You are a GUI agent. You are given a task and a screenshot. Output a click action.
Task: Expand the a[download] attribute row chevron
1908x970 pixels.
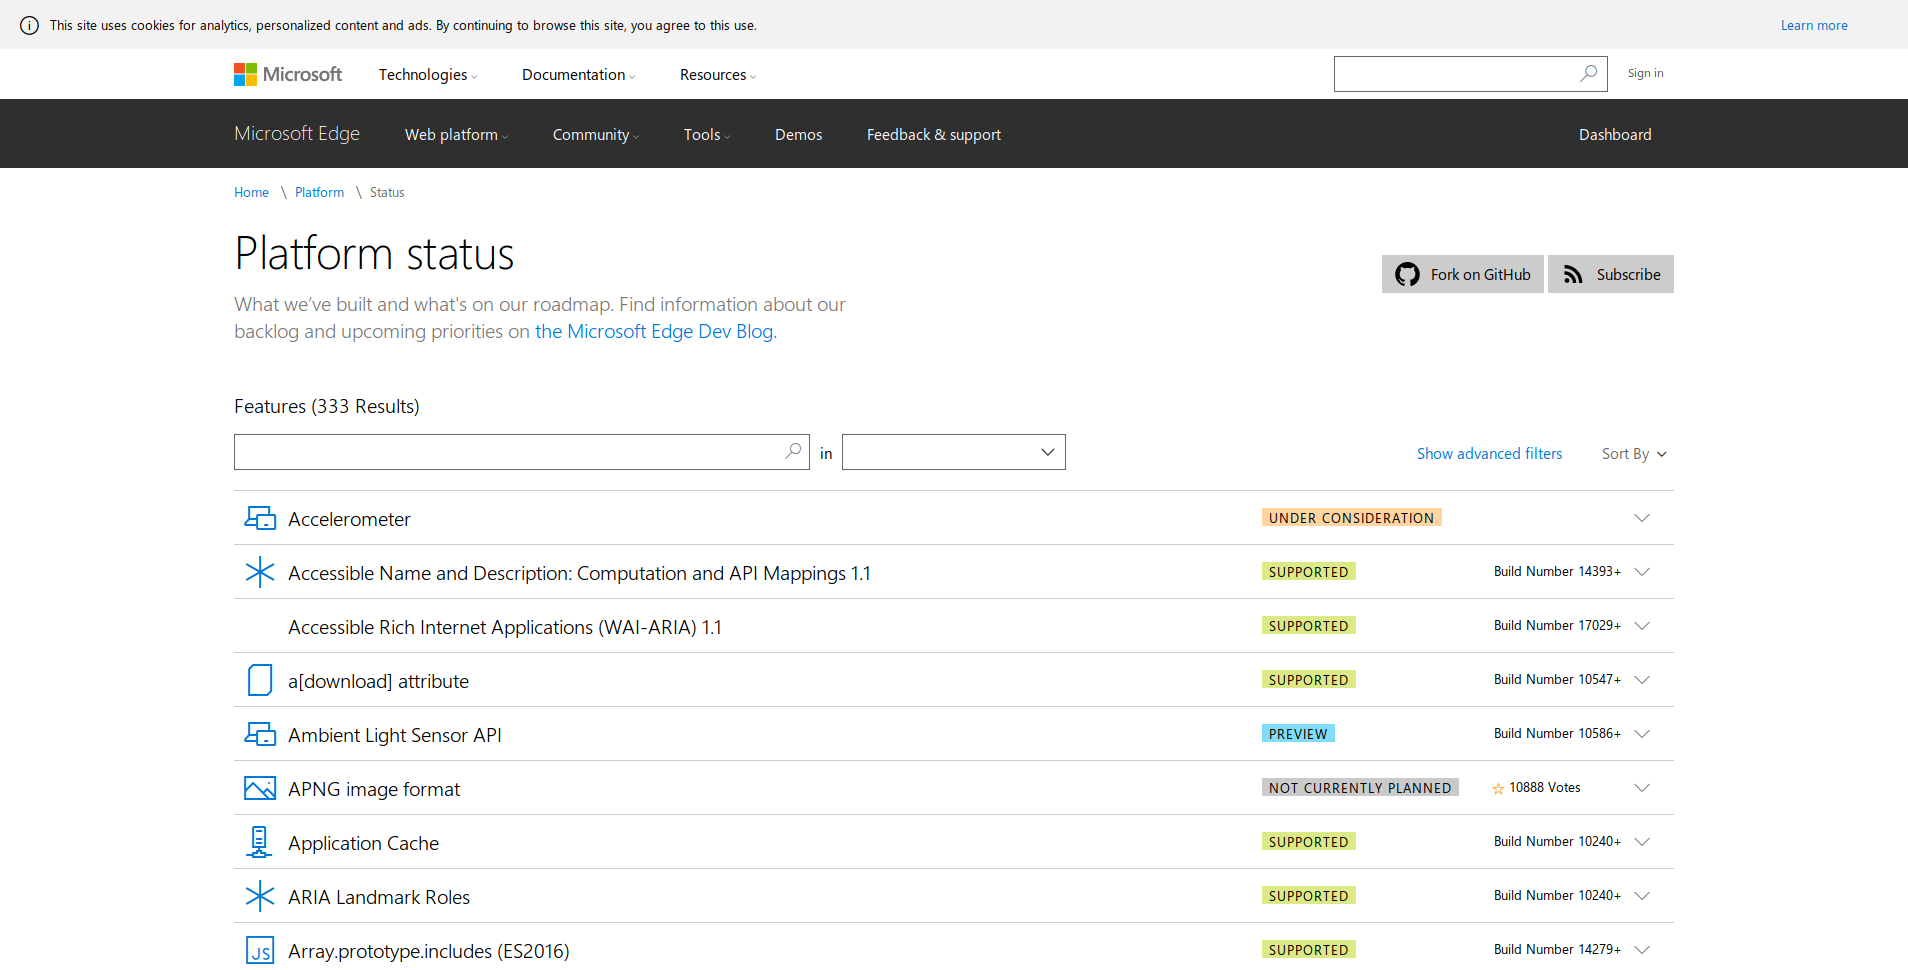click(1642, 680)
